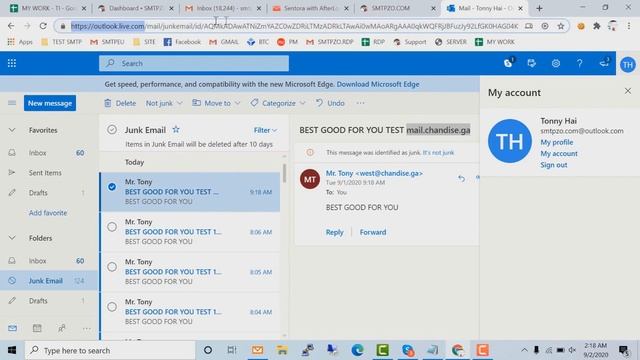Image resolution: width=640 pixels, height=360 pixels.
Task: Click the Forward link under the message
Action: 373,232
